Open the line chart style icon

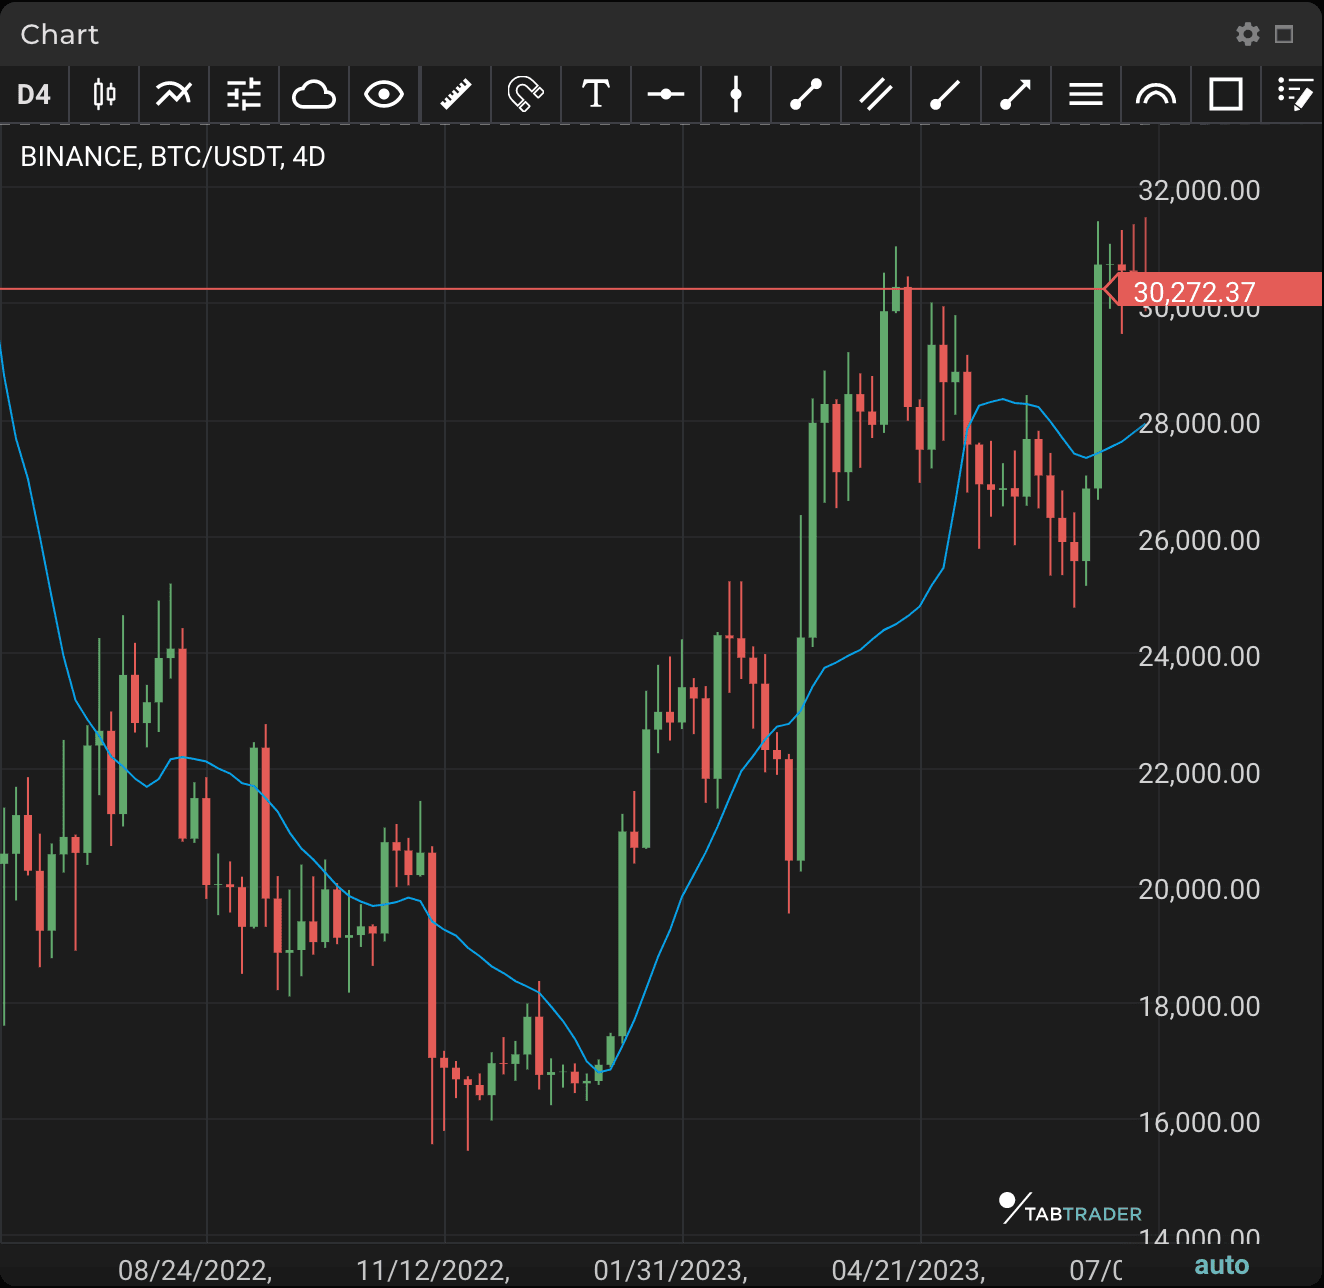click(172, 94)
